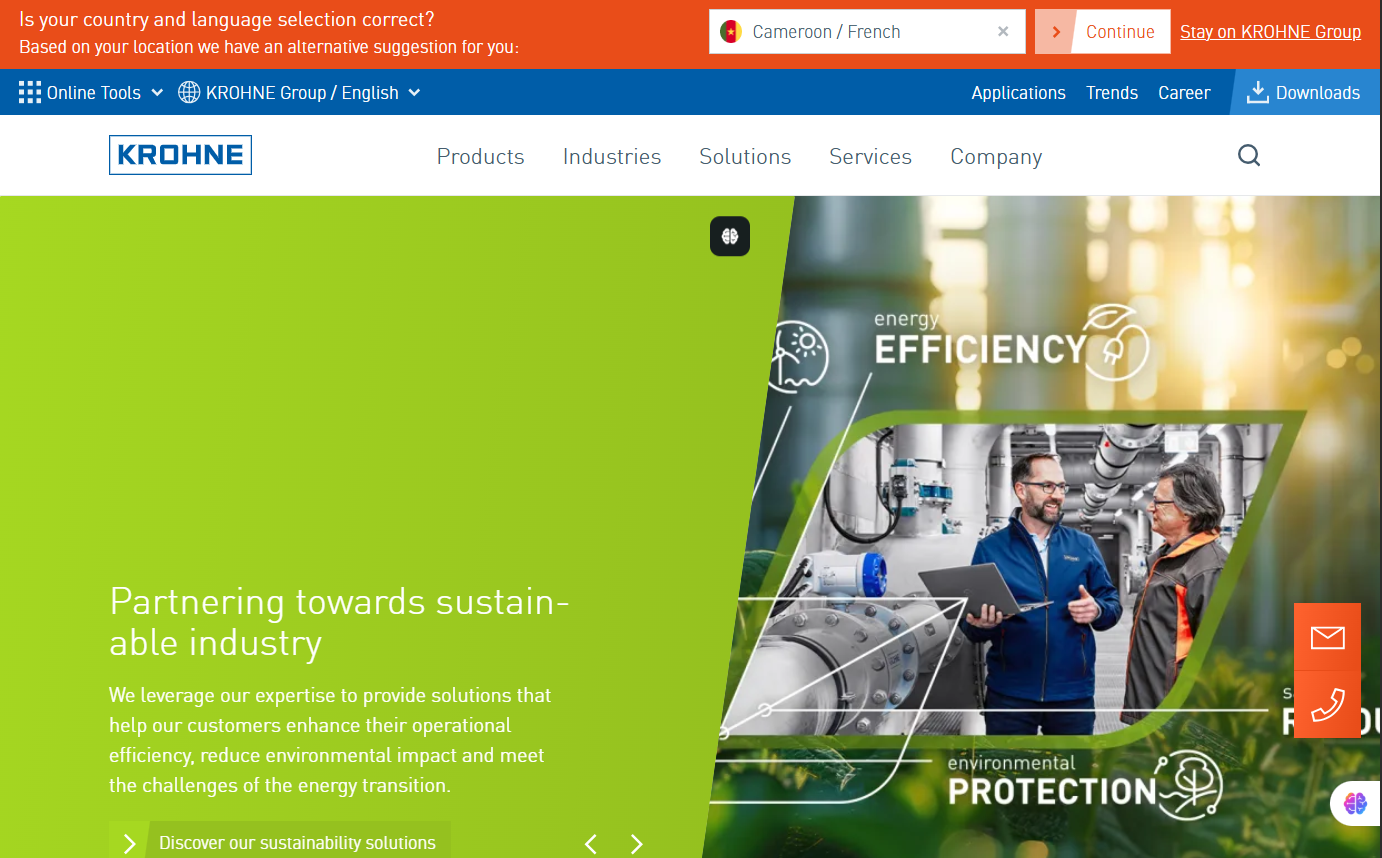Go to the previous carousel slide
This screenshot has height=858, width=1382.
tap(591, 844)
